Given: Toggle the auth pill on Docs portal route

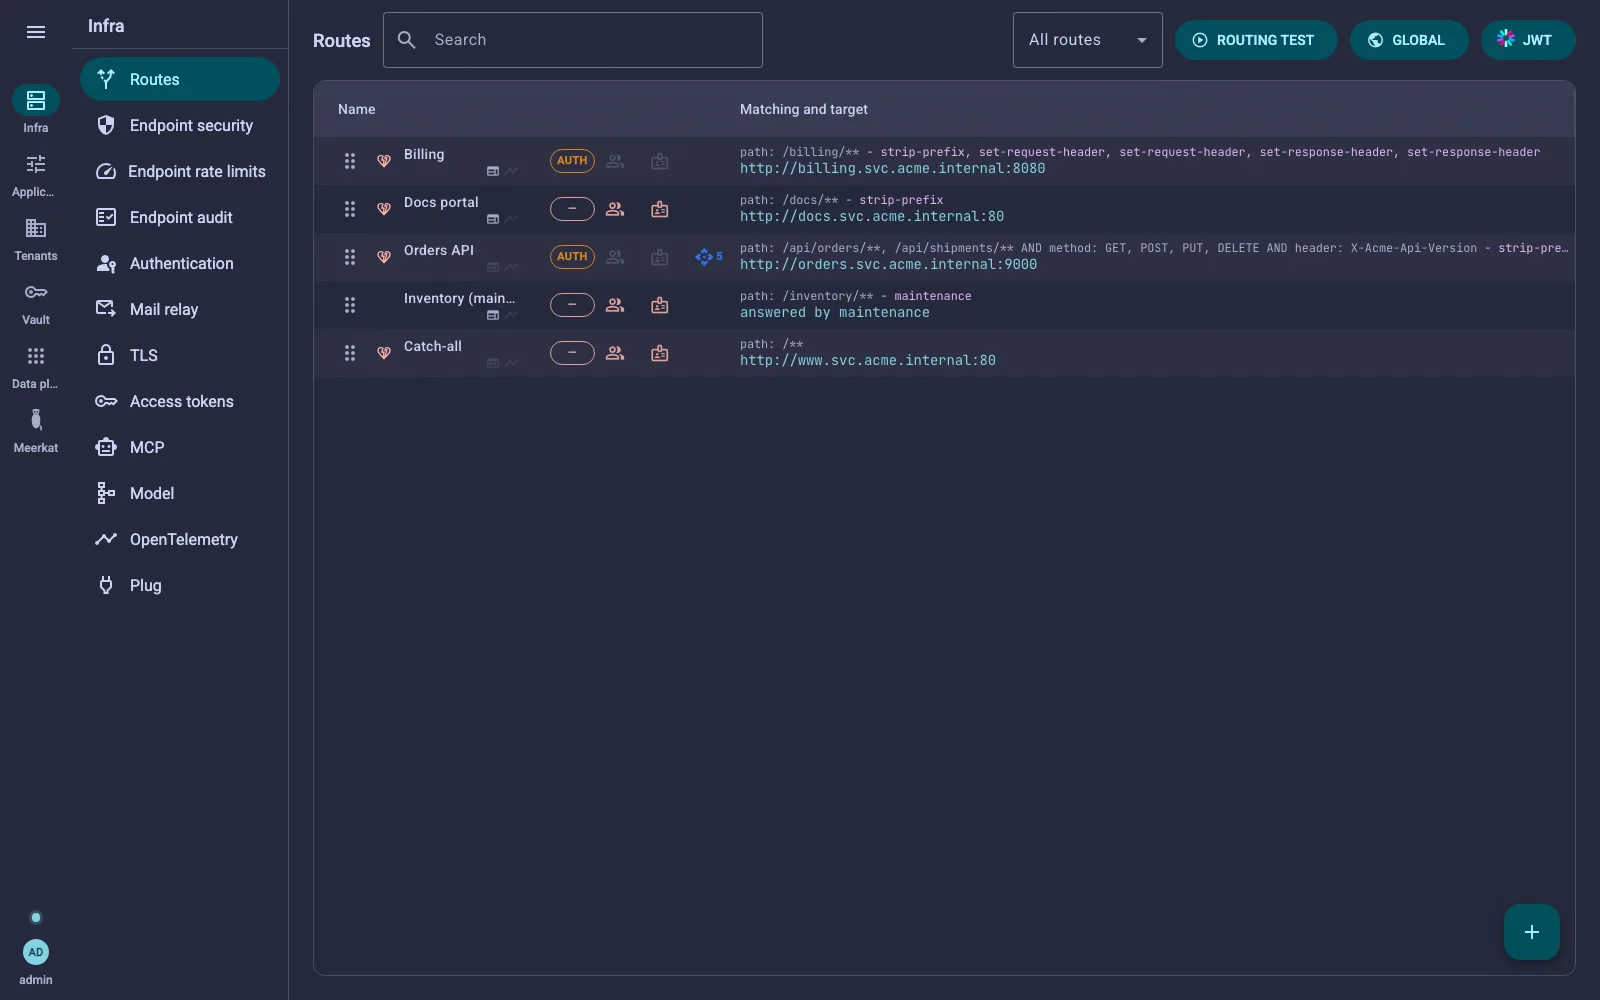Looking at the screenshot, I should coord(572,209).
